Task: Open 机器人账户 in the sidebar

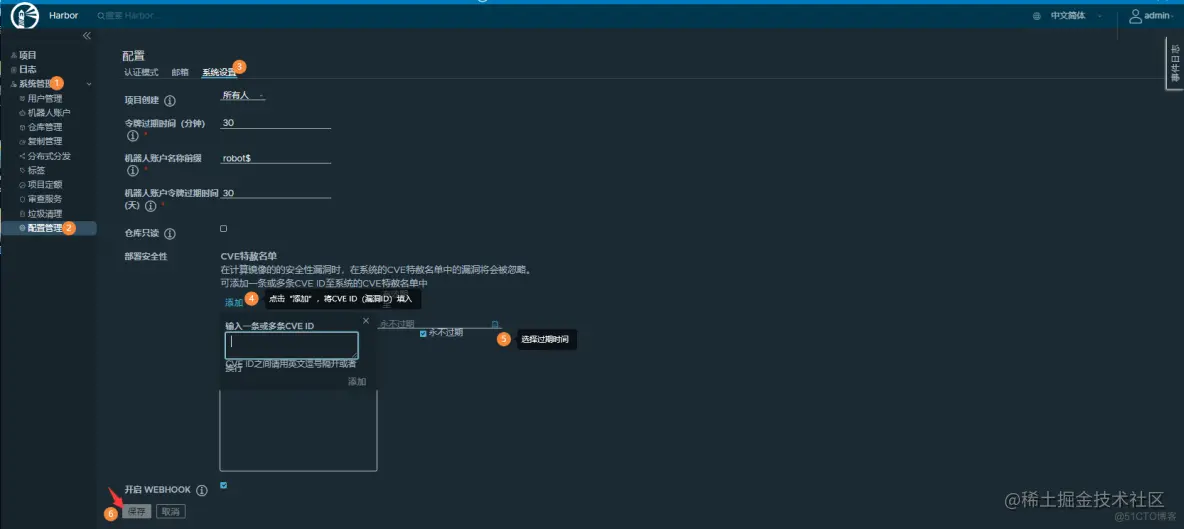Action: pos(49,112)
